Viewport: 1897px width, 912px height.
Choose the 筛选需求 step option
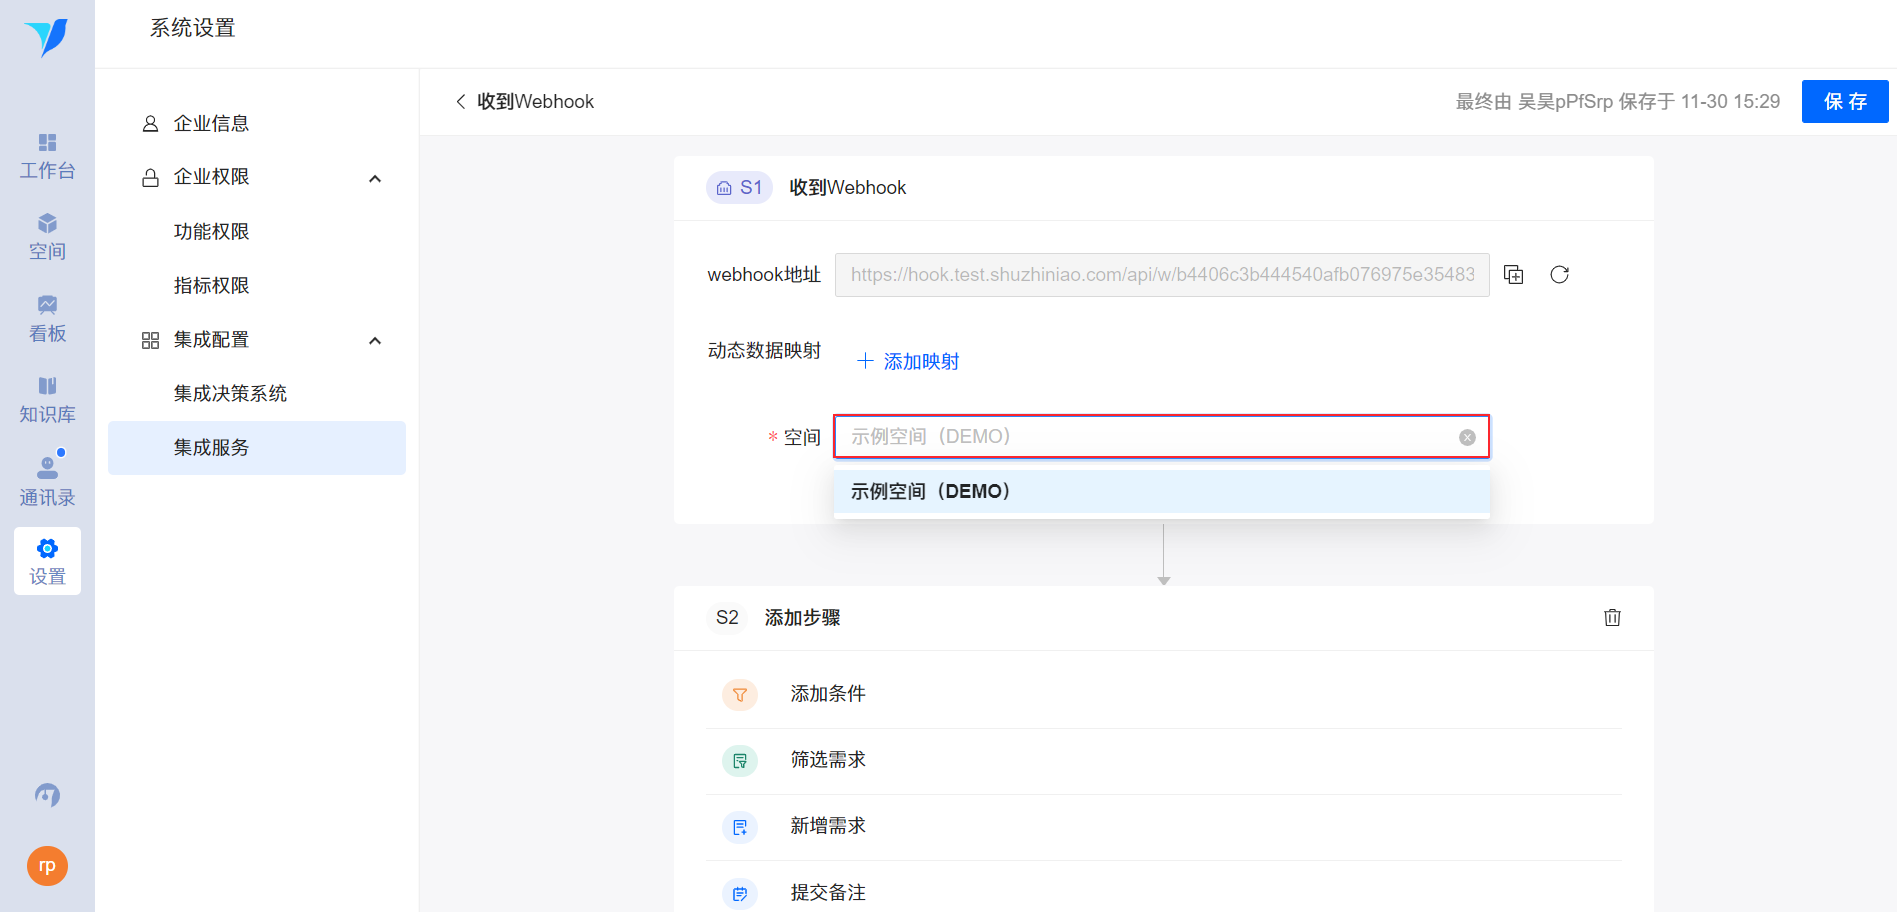828,760
